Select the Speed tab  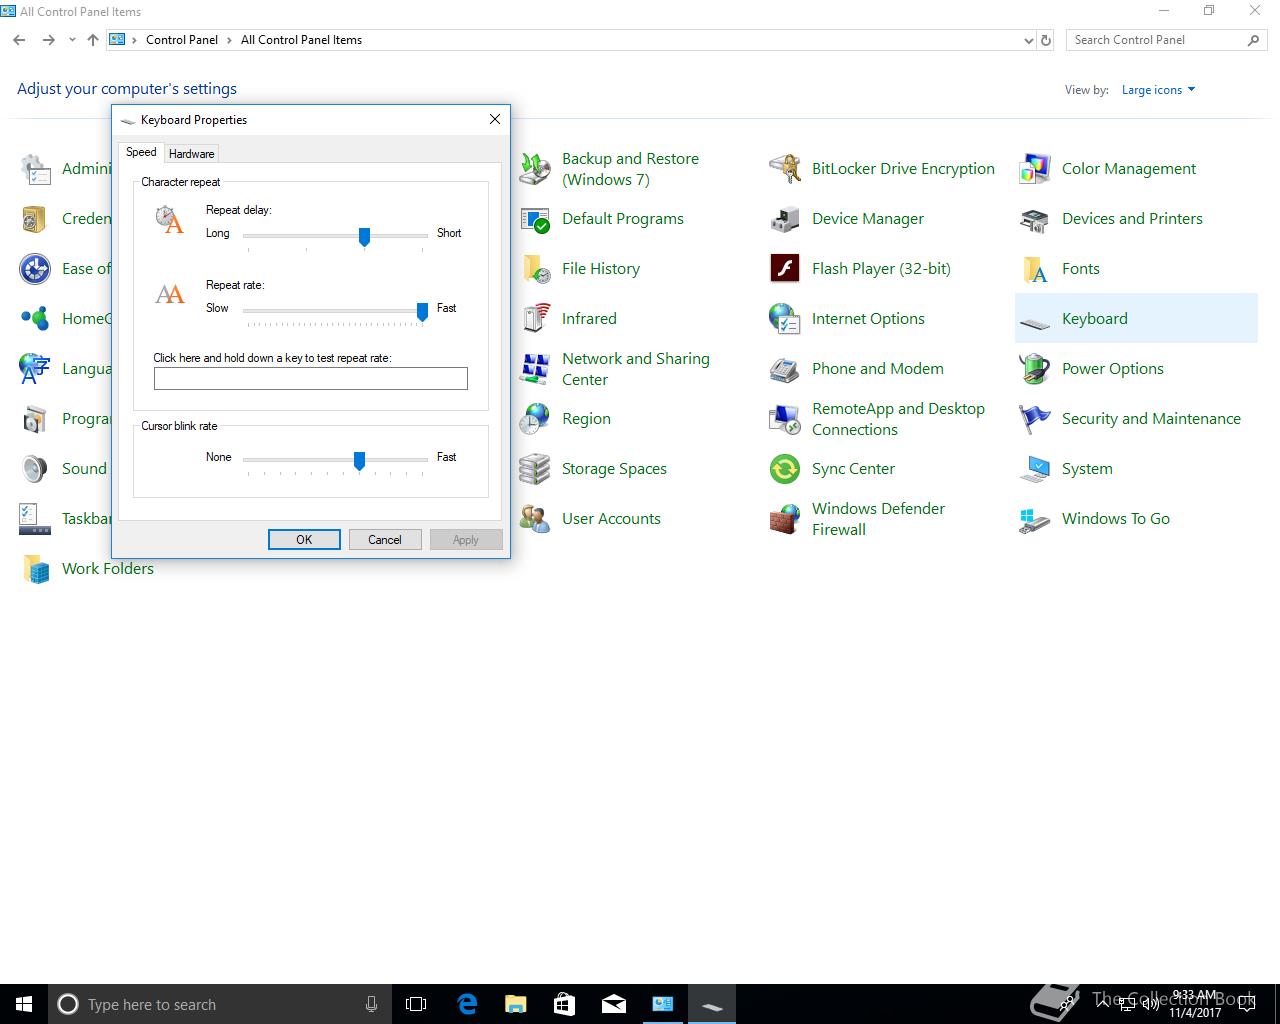tap(141, 153)
